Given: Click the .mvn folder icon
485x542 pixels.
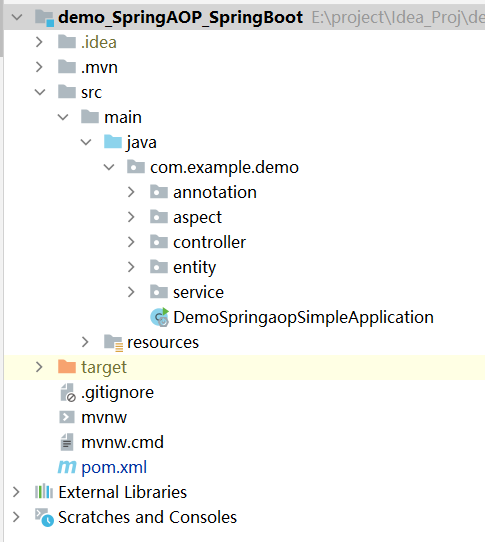Looking at the screenshot, I should 67,67.
